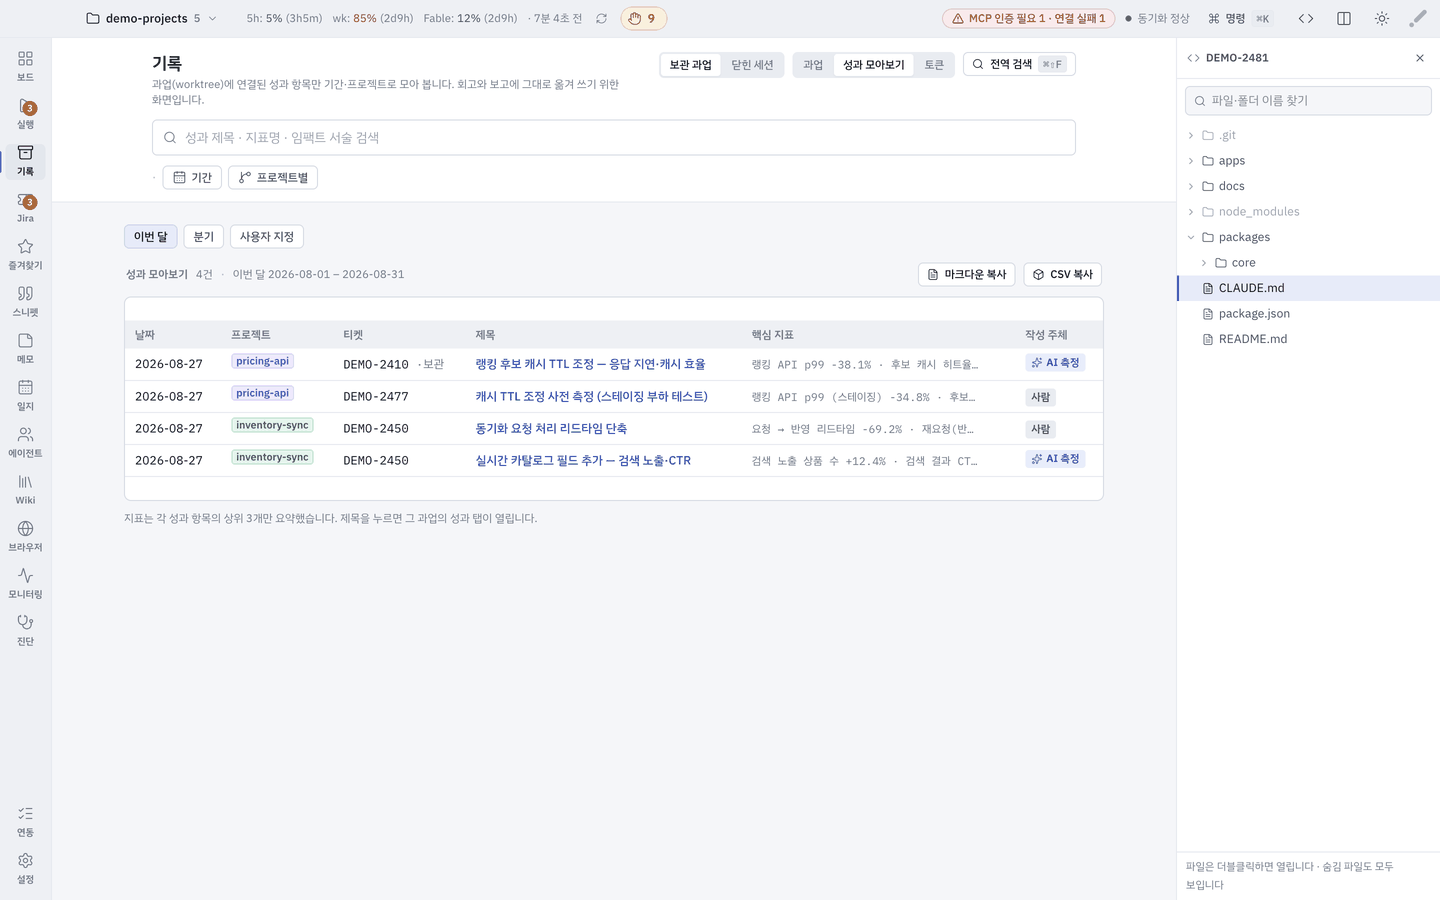Select the 이번 달 period option
The image size is (1440, 900).
pyautogui.click(x=151, y=237)
